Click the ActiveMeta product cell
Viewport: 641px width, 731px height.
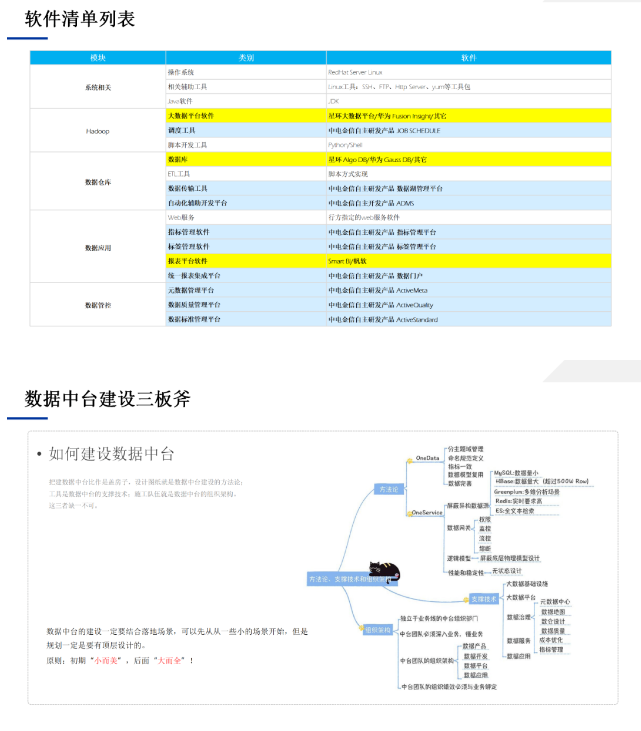tap(469, 290)
